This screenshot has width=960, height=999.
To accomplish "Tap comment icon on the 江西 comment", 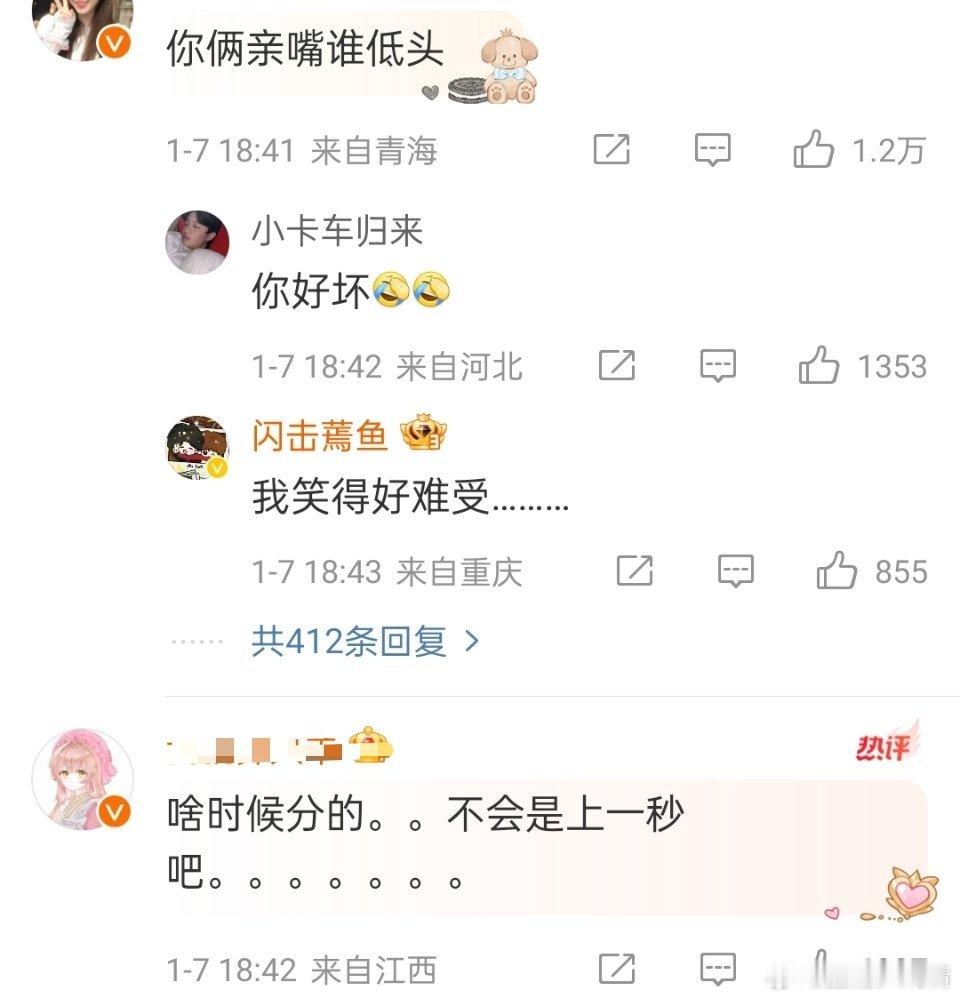I will click(x=718, y=969).
